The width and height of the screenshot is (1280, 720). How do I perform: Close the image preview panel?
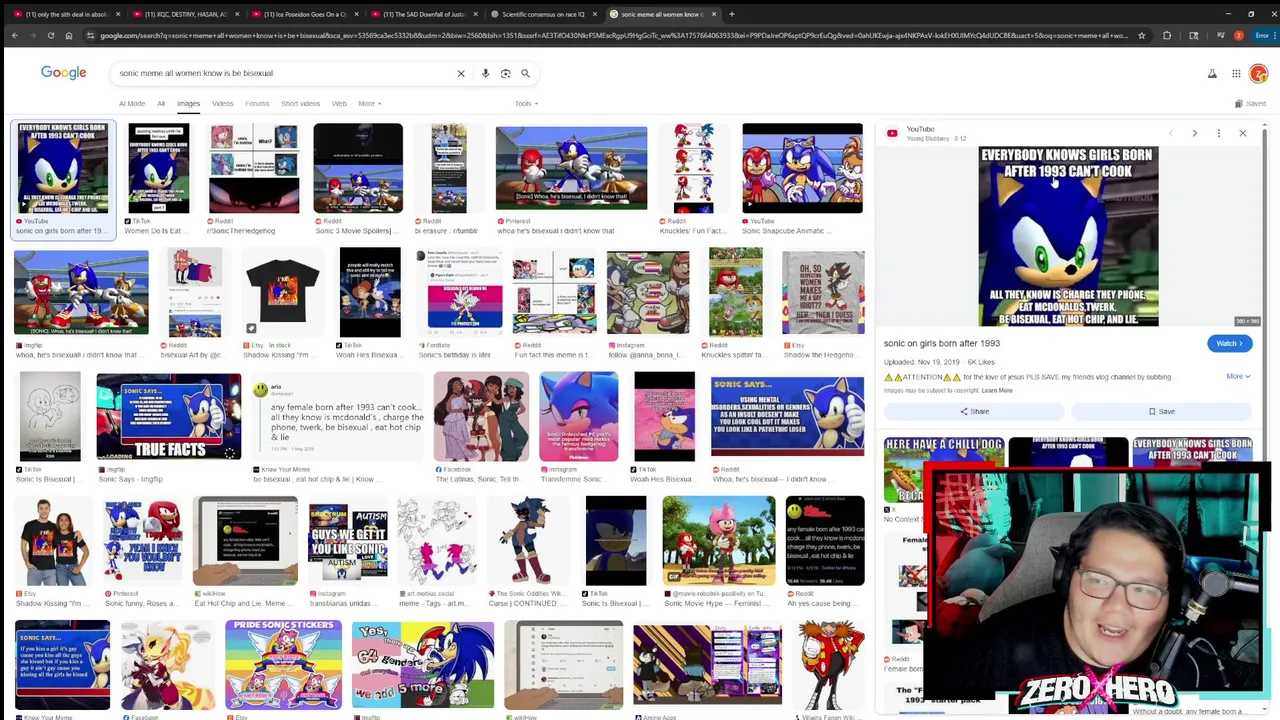pos(1243,133)
